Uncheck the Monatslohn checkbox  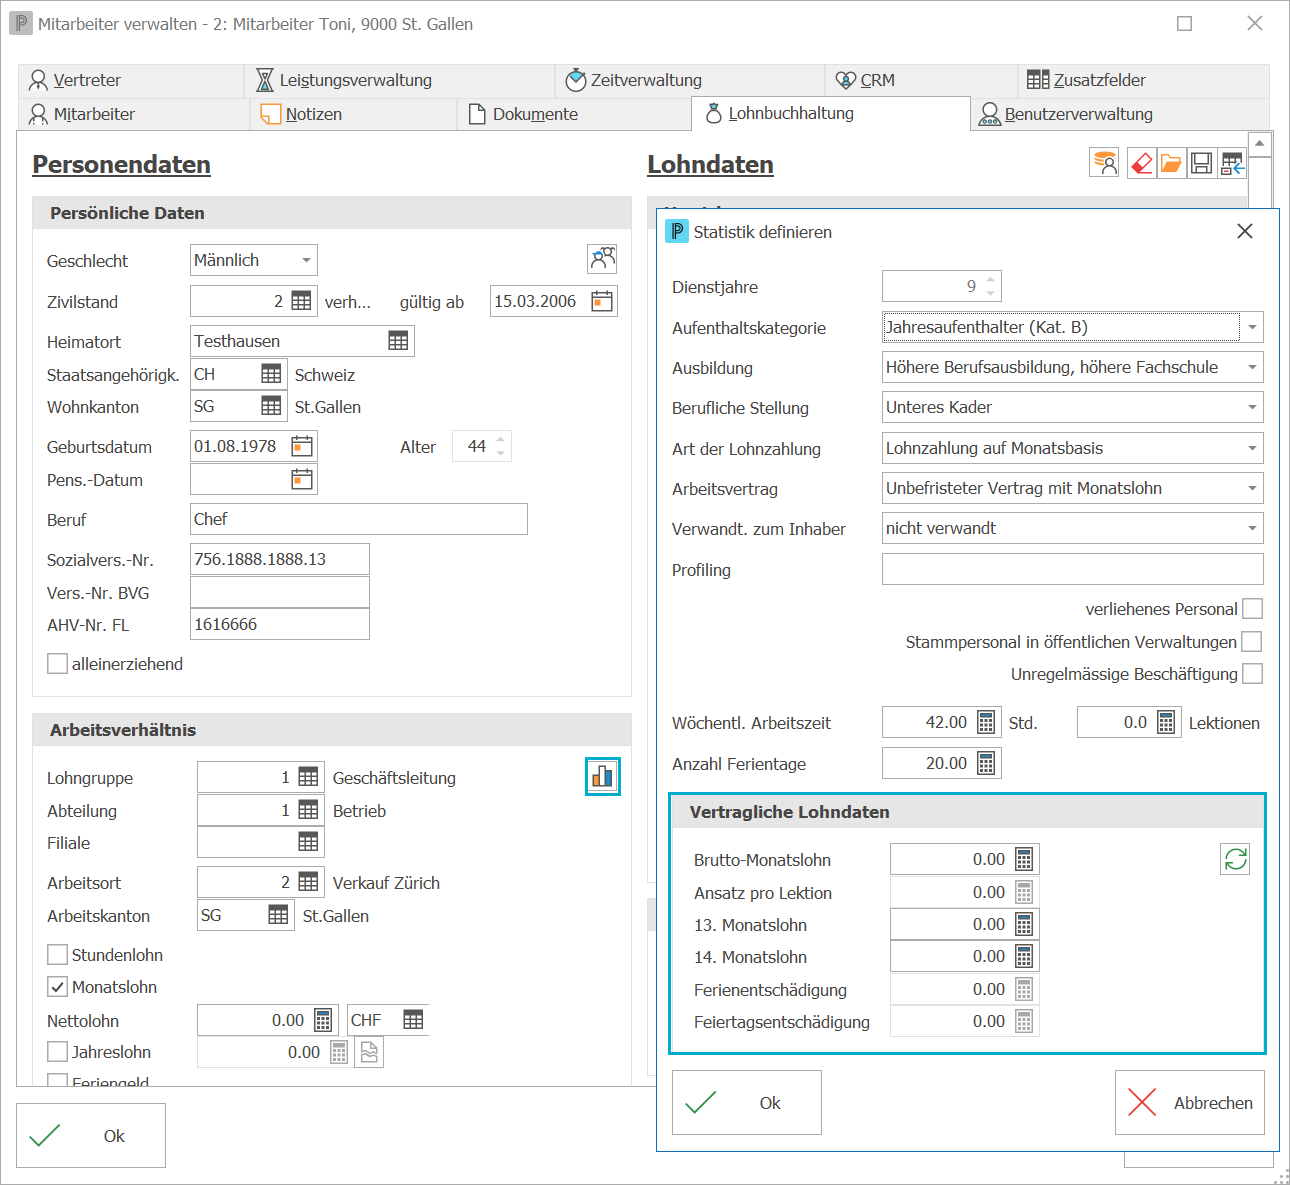[x=58, y=987]
